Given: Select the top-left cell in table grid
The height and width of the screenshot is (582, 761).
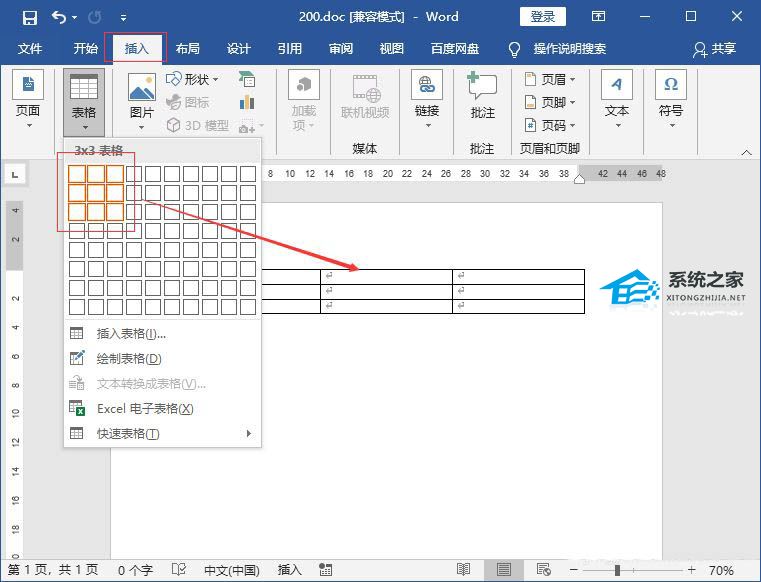Looking at the screenshot, I should pos(77,174).
